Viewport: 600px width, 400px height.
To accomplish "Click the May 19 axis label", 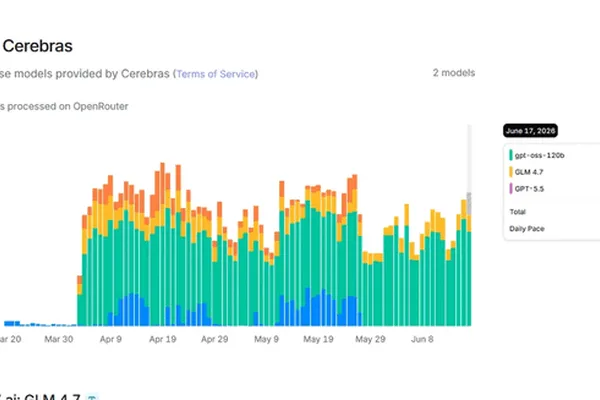I will click(318, 339).
